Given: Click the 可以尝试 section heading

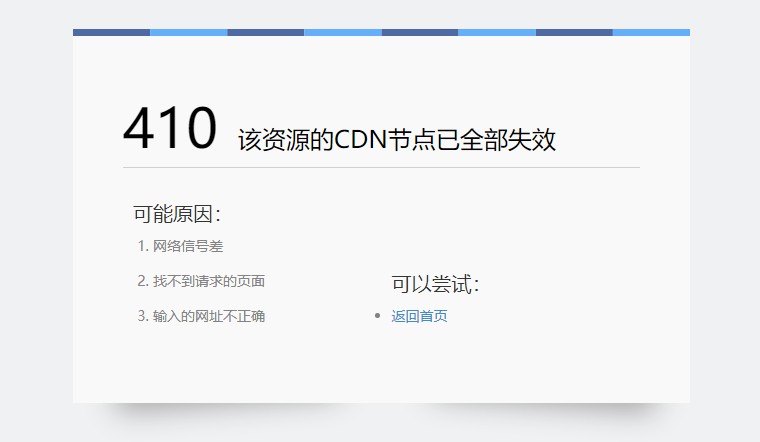Looking at the screenshot, I should 435,284.
